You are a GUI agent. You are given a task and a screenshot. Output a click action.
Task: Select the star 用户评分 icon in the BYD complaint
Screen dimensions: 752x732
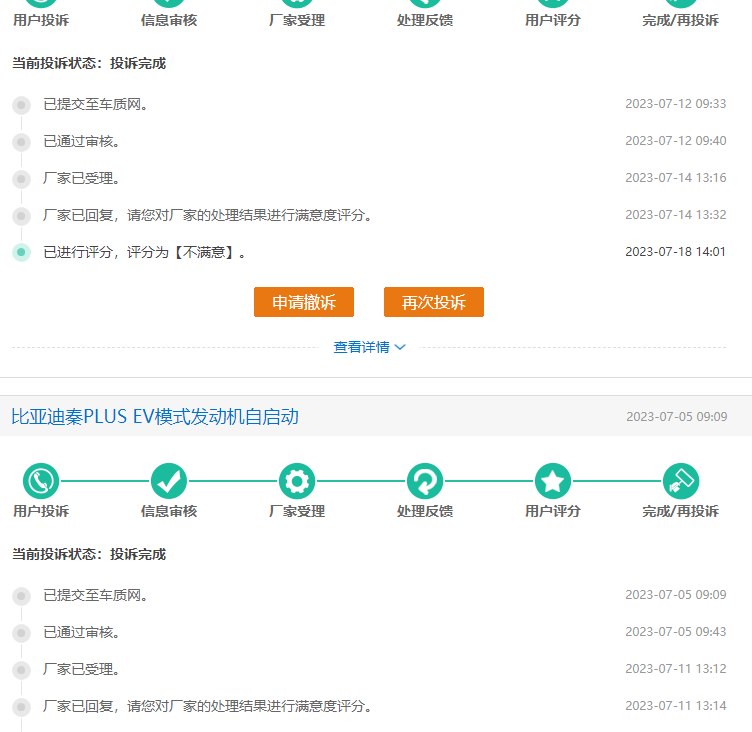[x=553, y=481]
